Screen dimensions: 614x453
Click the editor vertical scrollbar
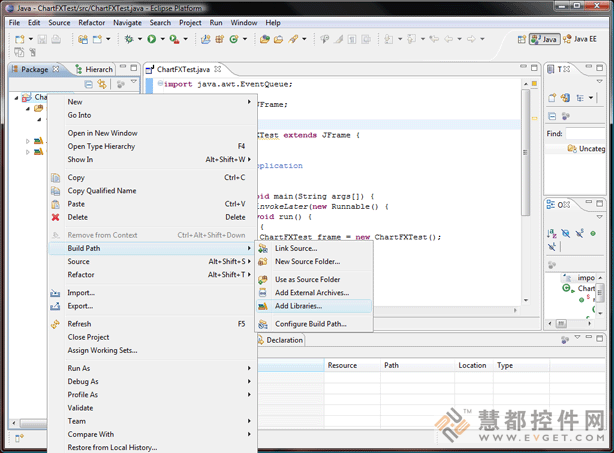point(526,153)
